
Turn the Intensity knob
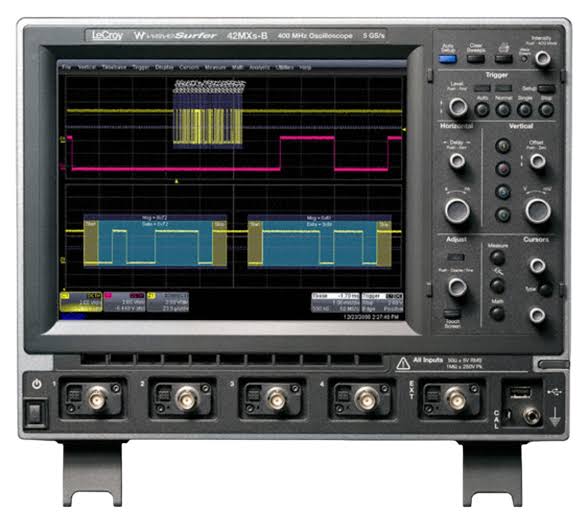click(542, 58)
